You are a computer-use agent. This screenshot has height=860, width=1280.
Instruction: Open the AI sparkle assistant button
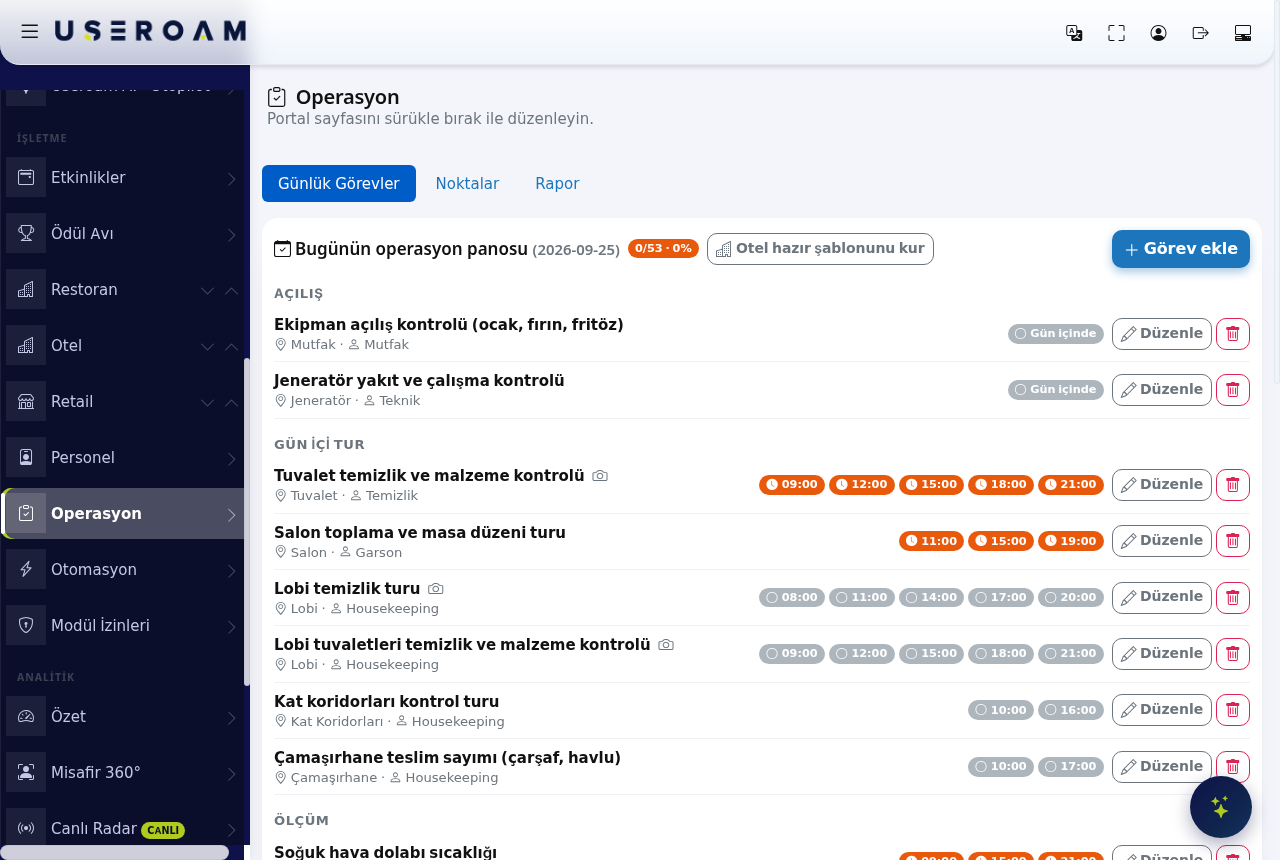(1221, 807)
